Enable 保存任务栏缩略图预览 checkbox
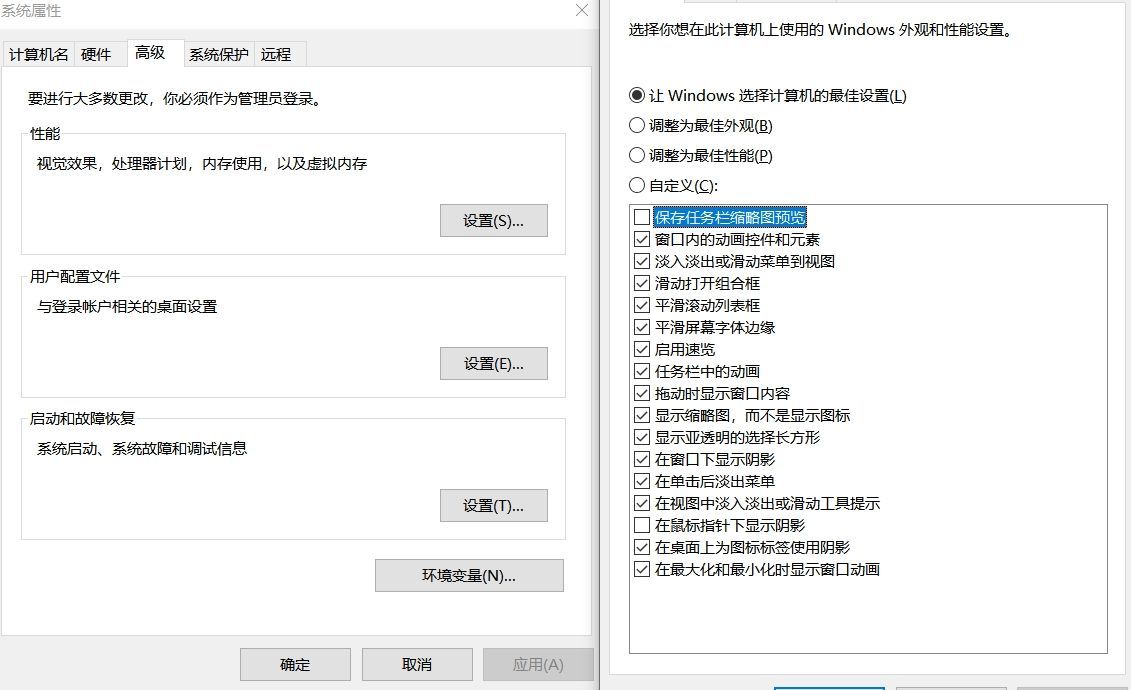This screenshot has width=1131, height=690. [x=642, y=217]
